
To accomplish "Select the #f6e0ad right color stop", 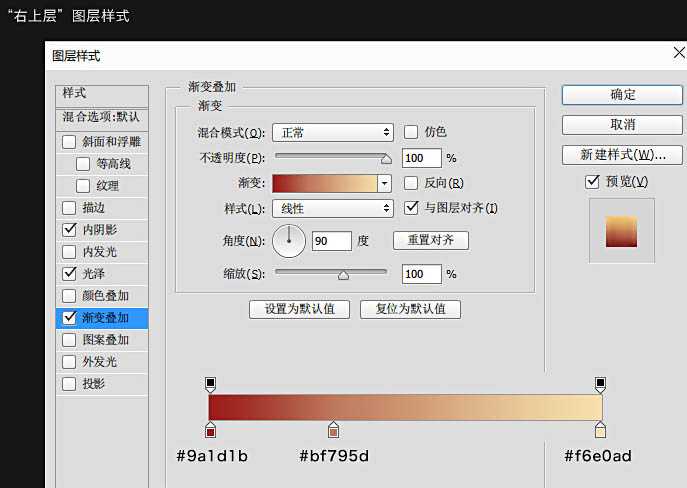I will (600, 430).
